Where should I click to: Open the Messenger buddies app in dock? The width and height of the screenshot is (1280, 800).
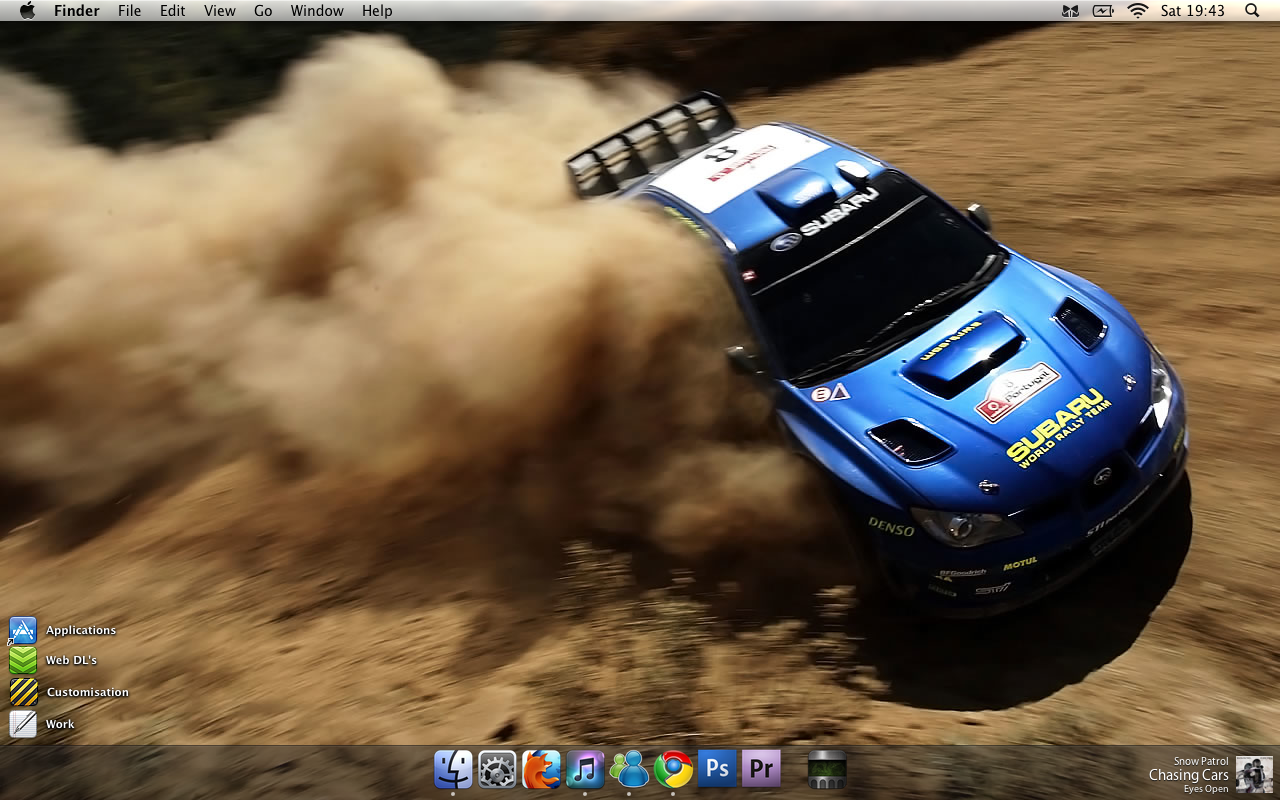[629, 769]
